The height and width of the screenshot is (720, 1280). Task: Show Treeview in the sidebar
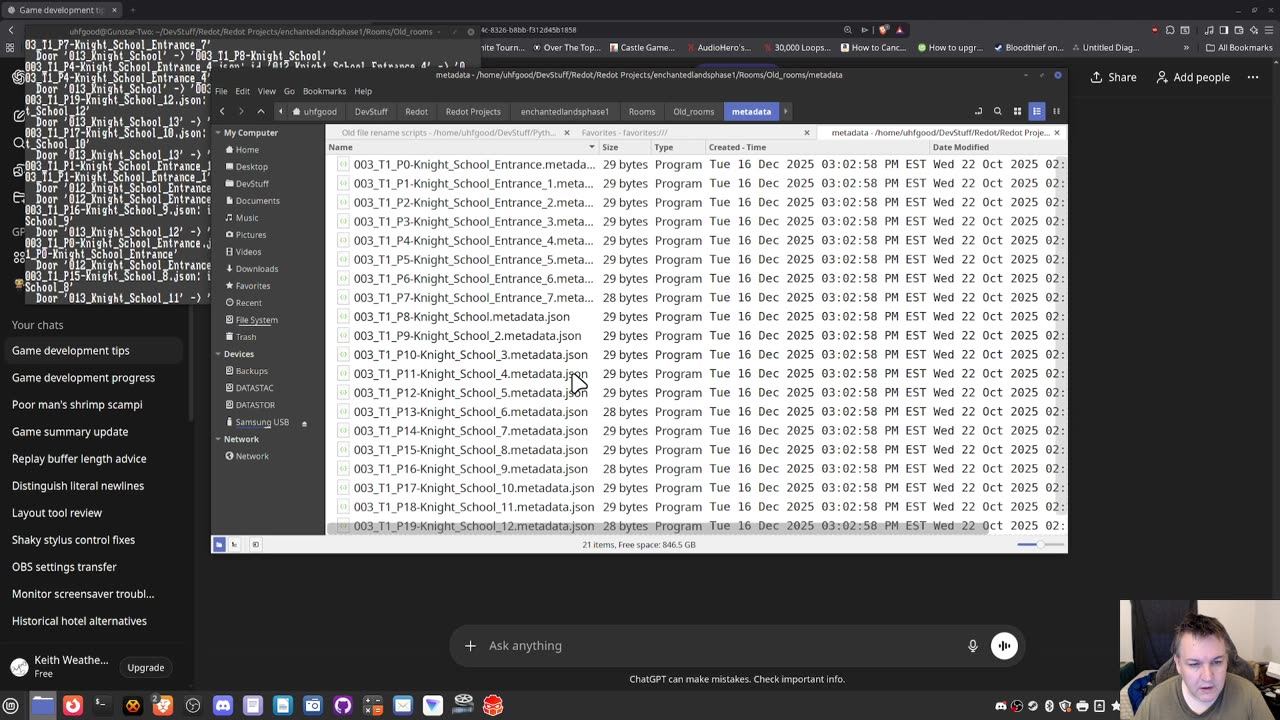(234, 544)
